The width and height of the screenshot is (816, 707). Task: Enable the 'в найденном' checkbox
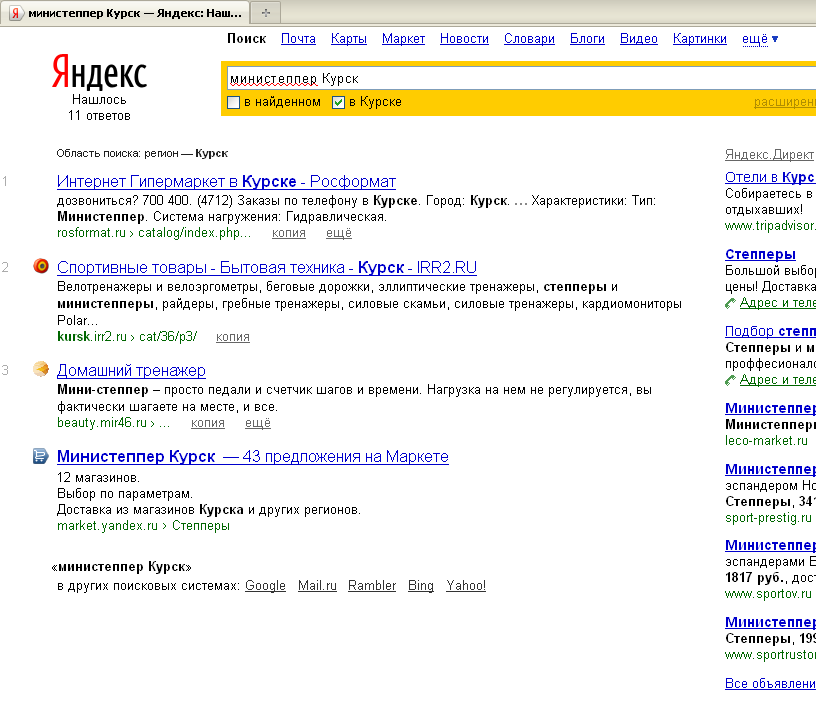pos(234,102)
